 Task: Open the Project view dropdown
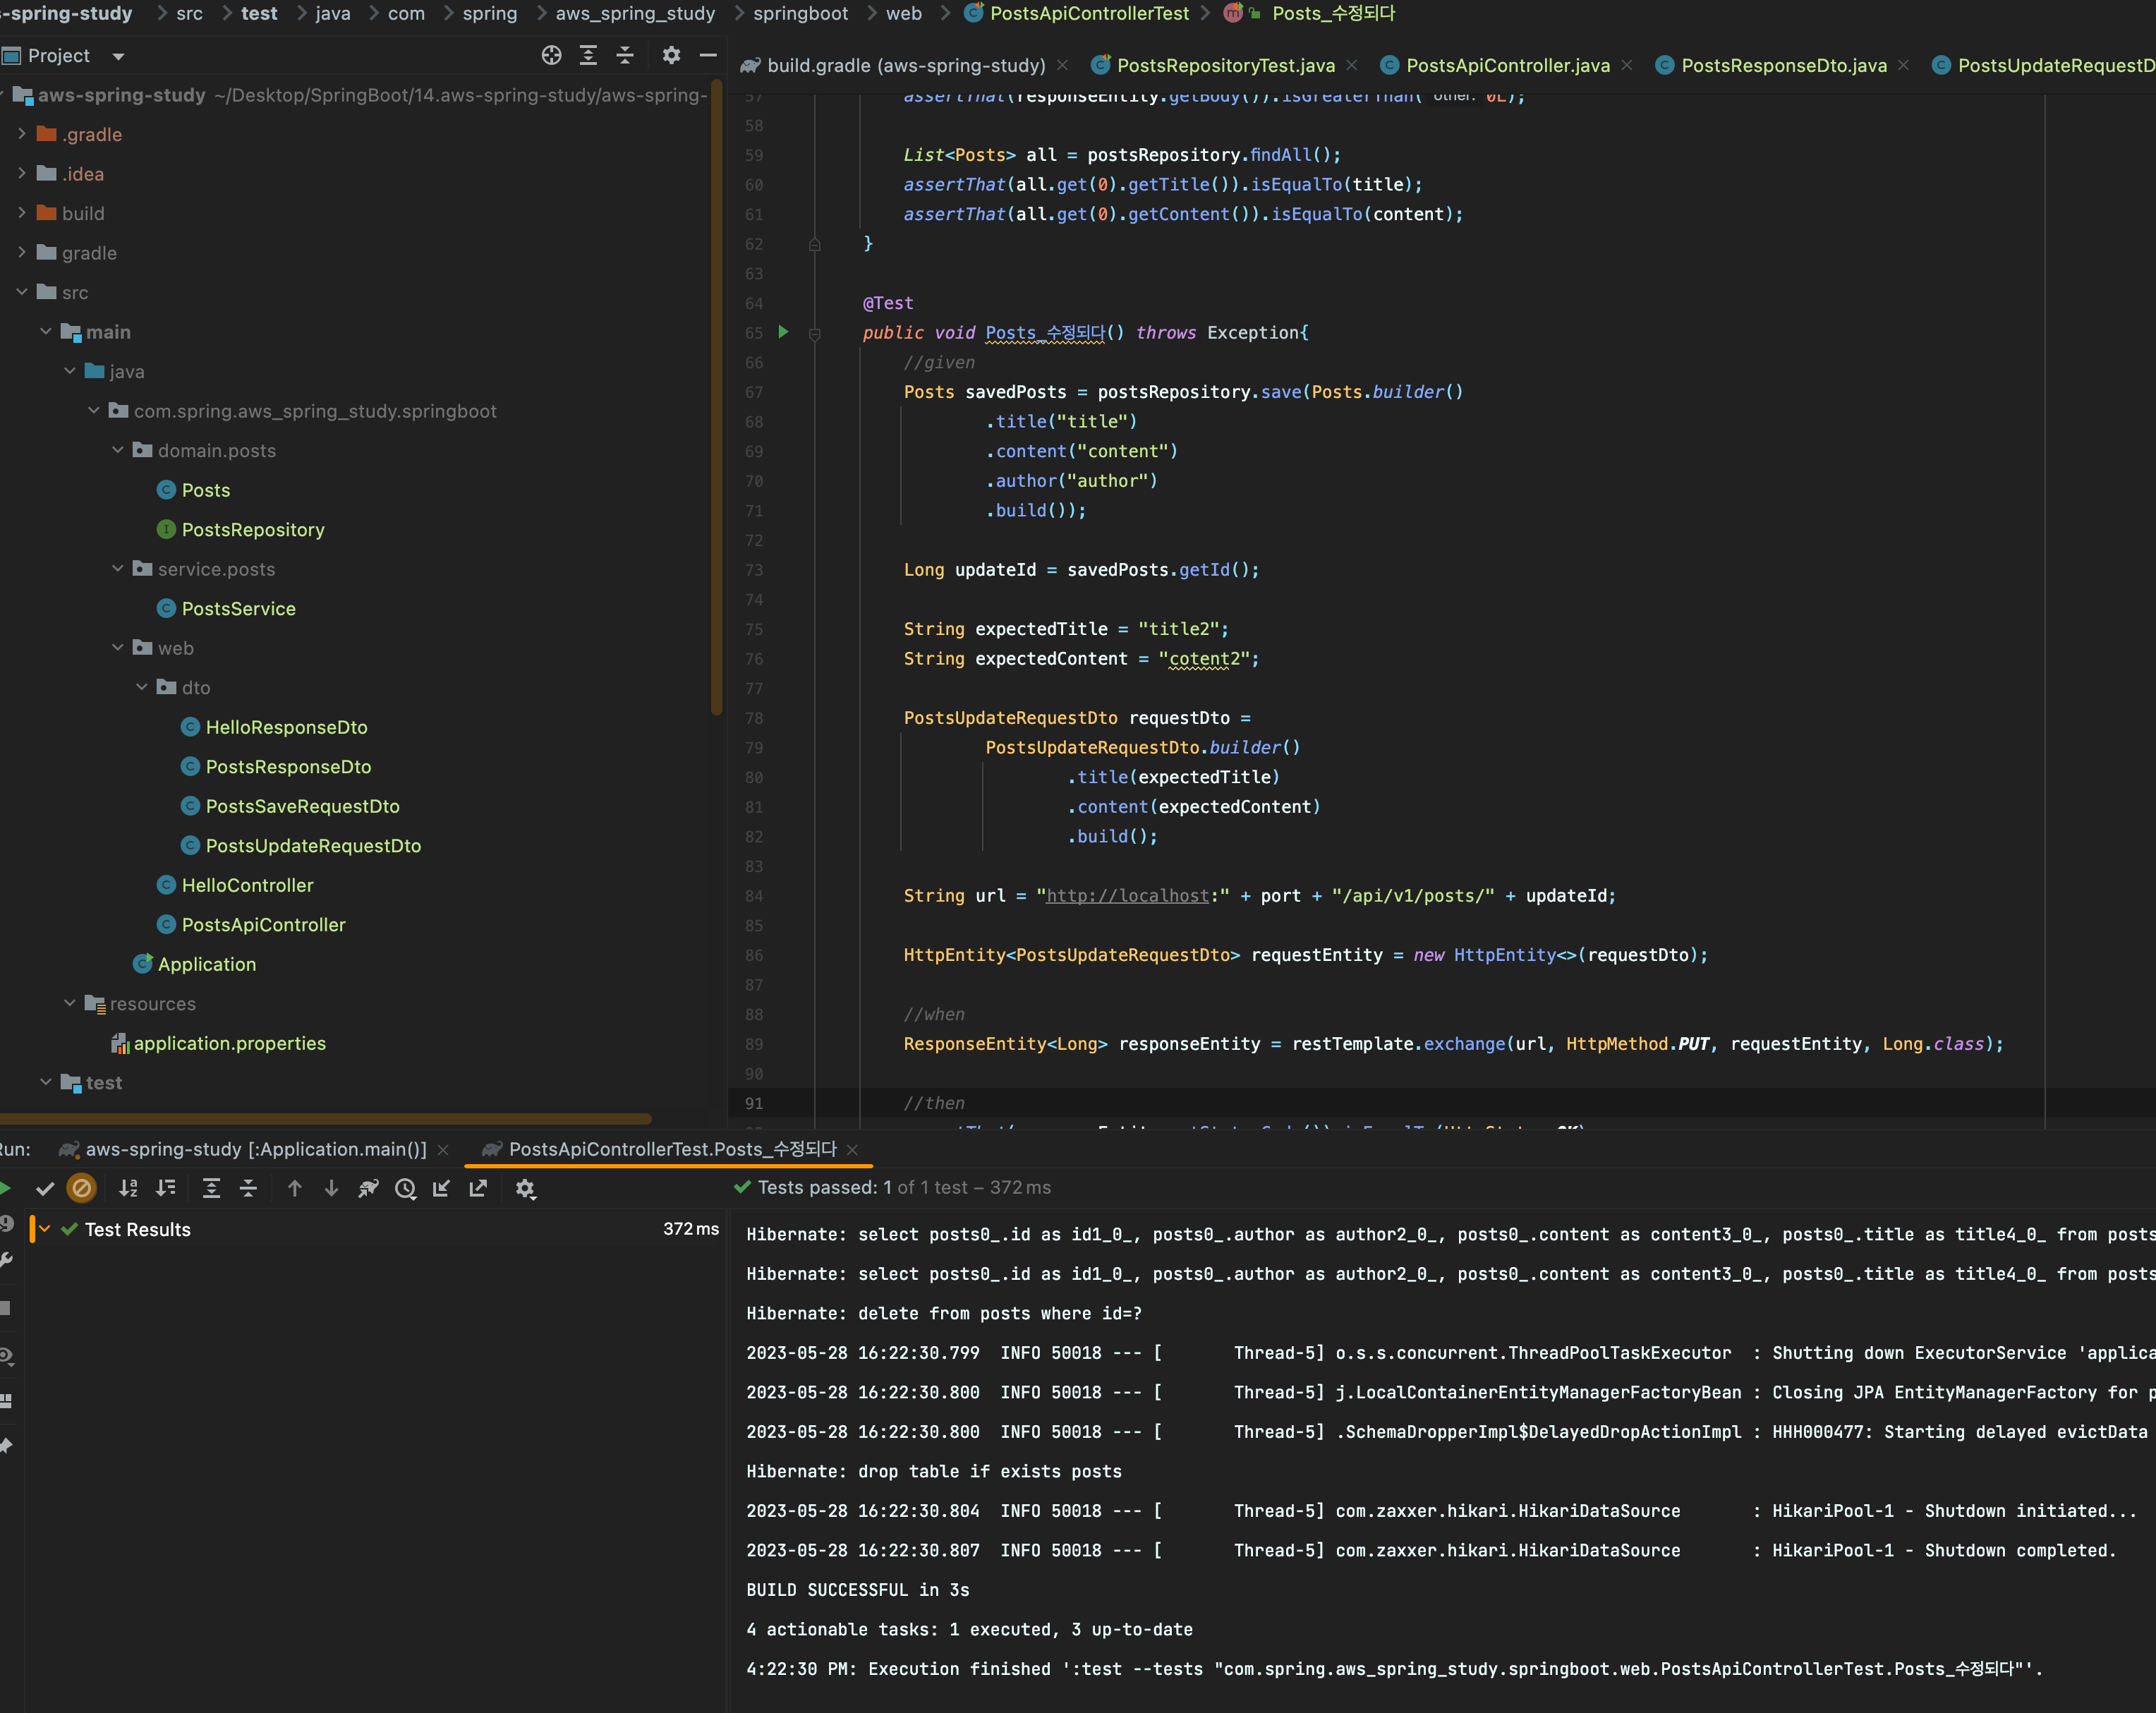pos(119,57)
